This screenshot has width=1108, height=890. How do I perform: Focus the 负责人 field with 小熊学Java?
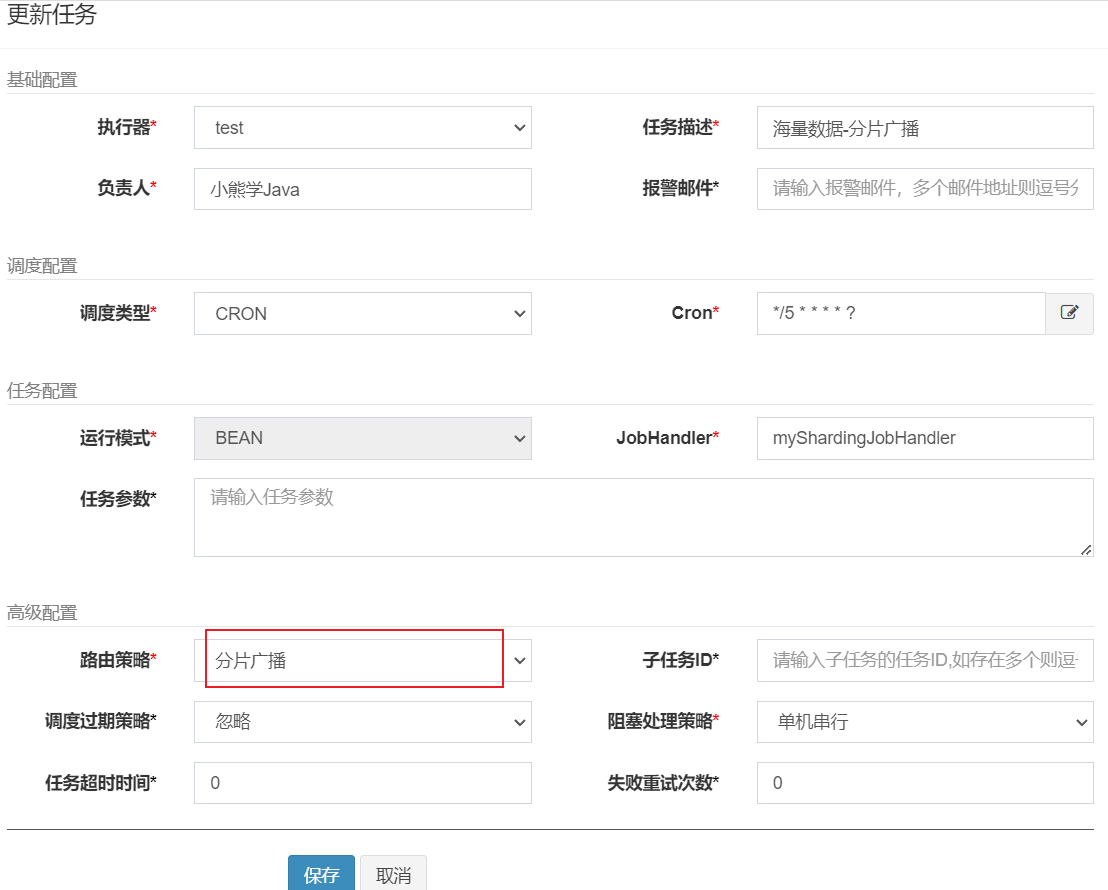(363, 189)
